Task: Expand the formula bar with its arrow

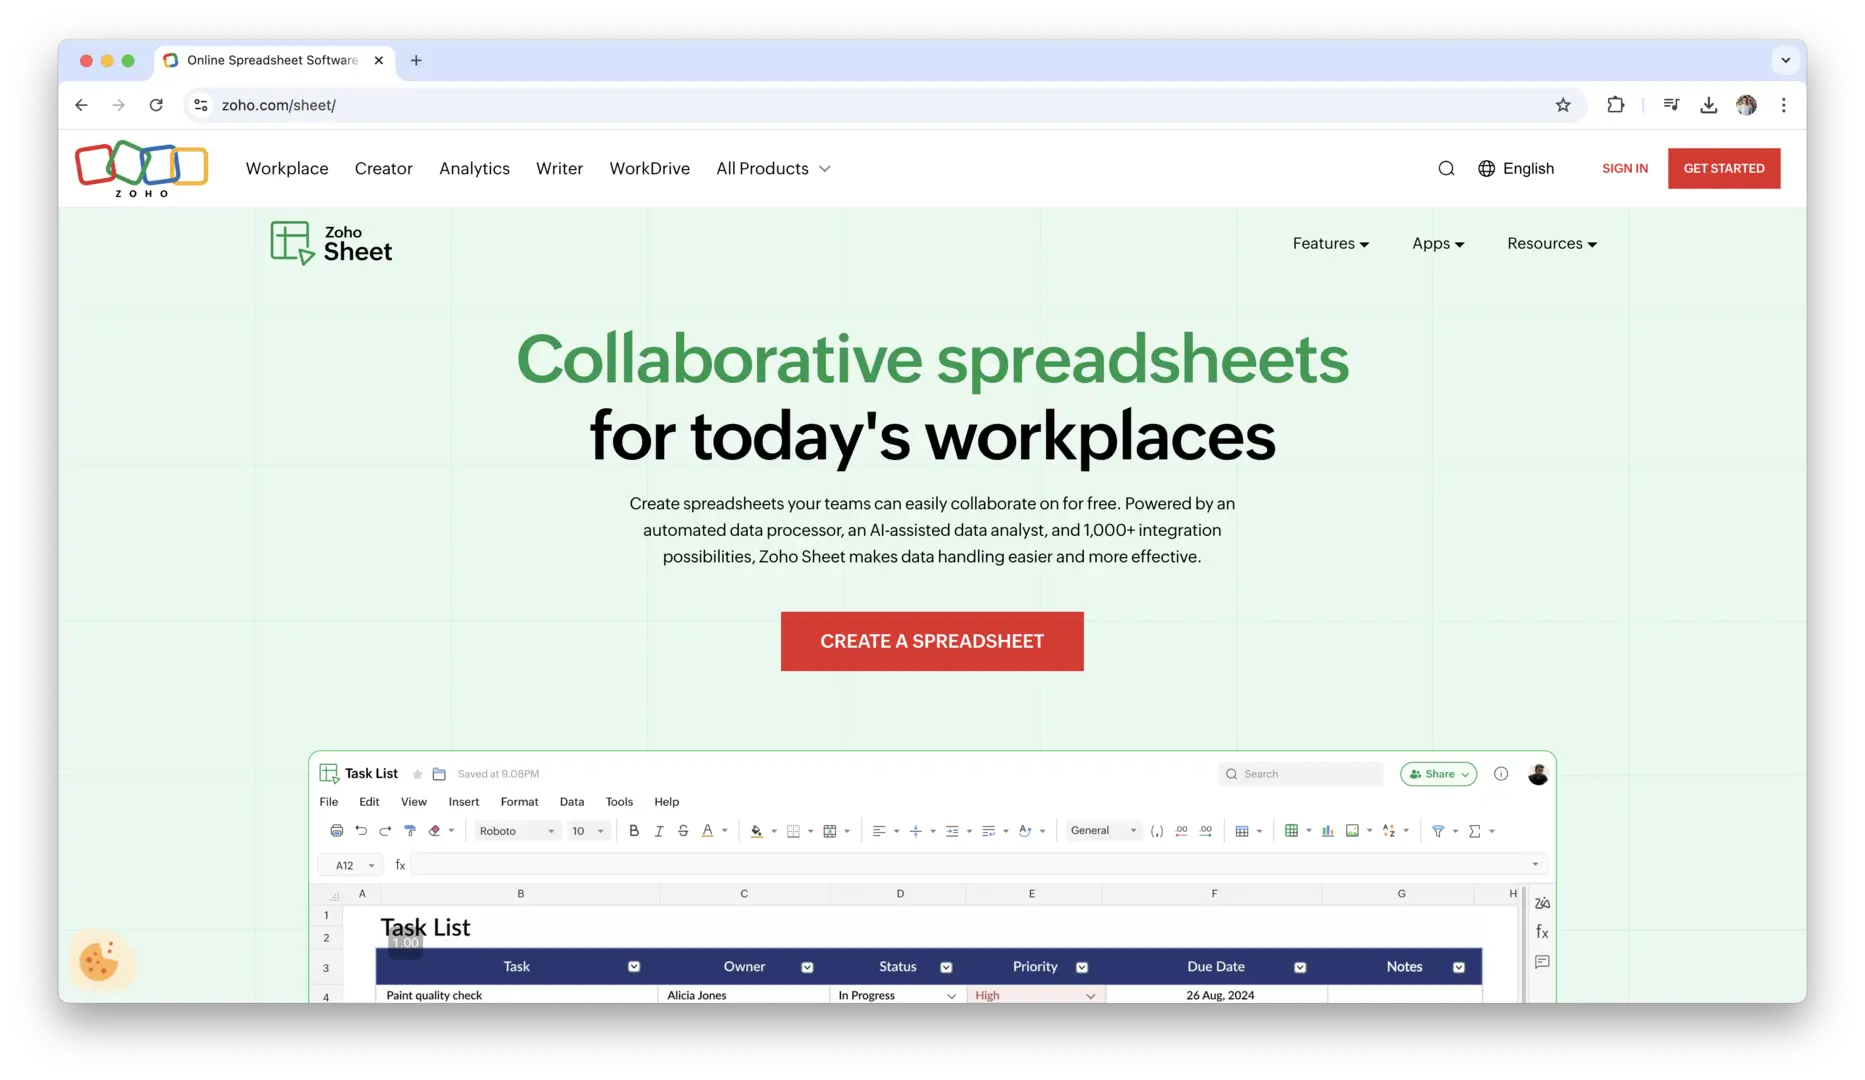Action: pyautogui.click(x=1535, y=864)
